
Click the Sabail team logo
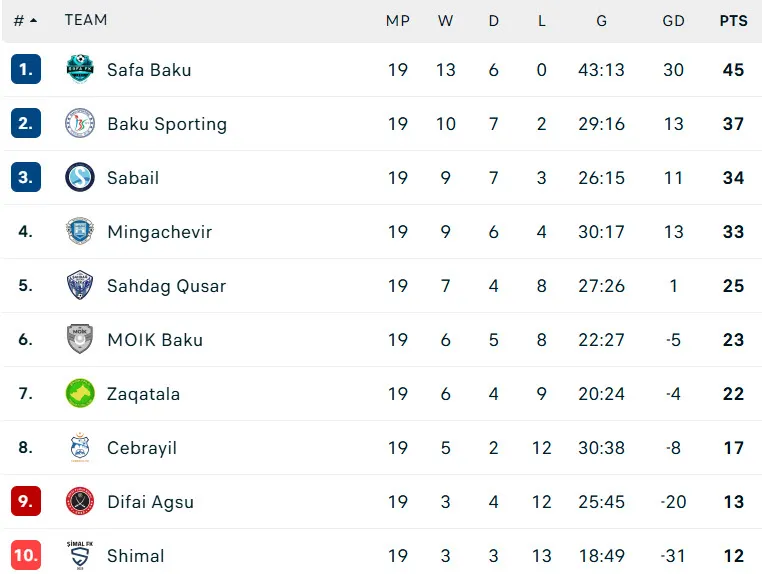pyautogui.click(x=80, y=177)
